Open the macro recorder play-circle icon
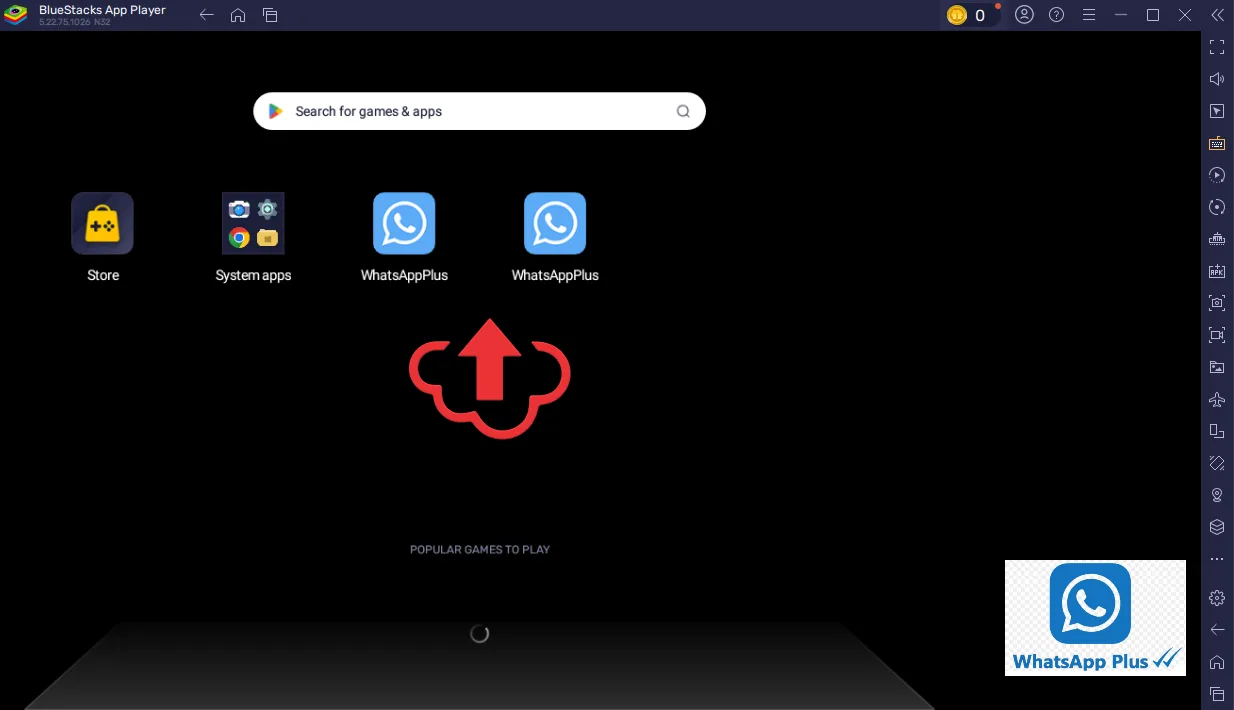This screenshot has height=710, width=1234. pos(1217,175)
